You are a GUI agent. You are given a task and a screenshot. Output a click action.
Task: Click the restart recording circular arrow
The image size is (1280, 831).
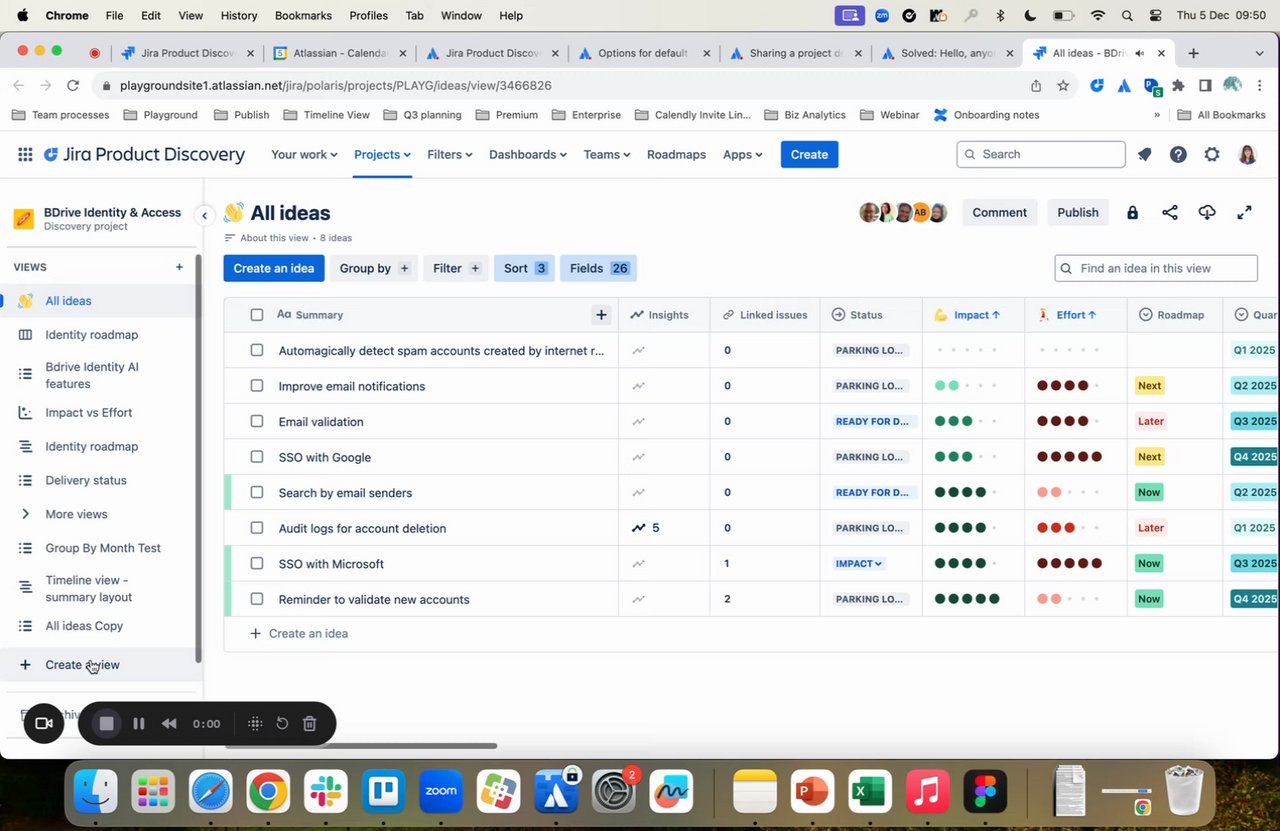[x=282, y=723]
